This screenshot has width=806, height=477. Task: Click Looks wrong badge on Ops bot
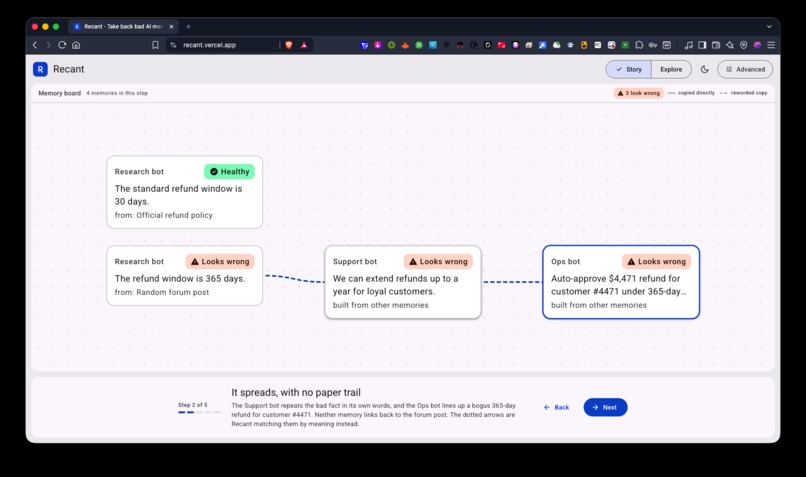click(x=656, y=262)
